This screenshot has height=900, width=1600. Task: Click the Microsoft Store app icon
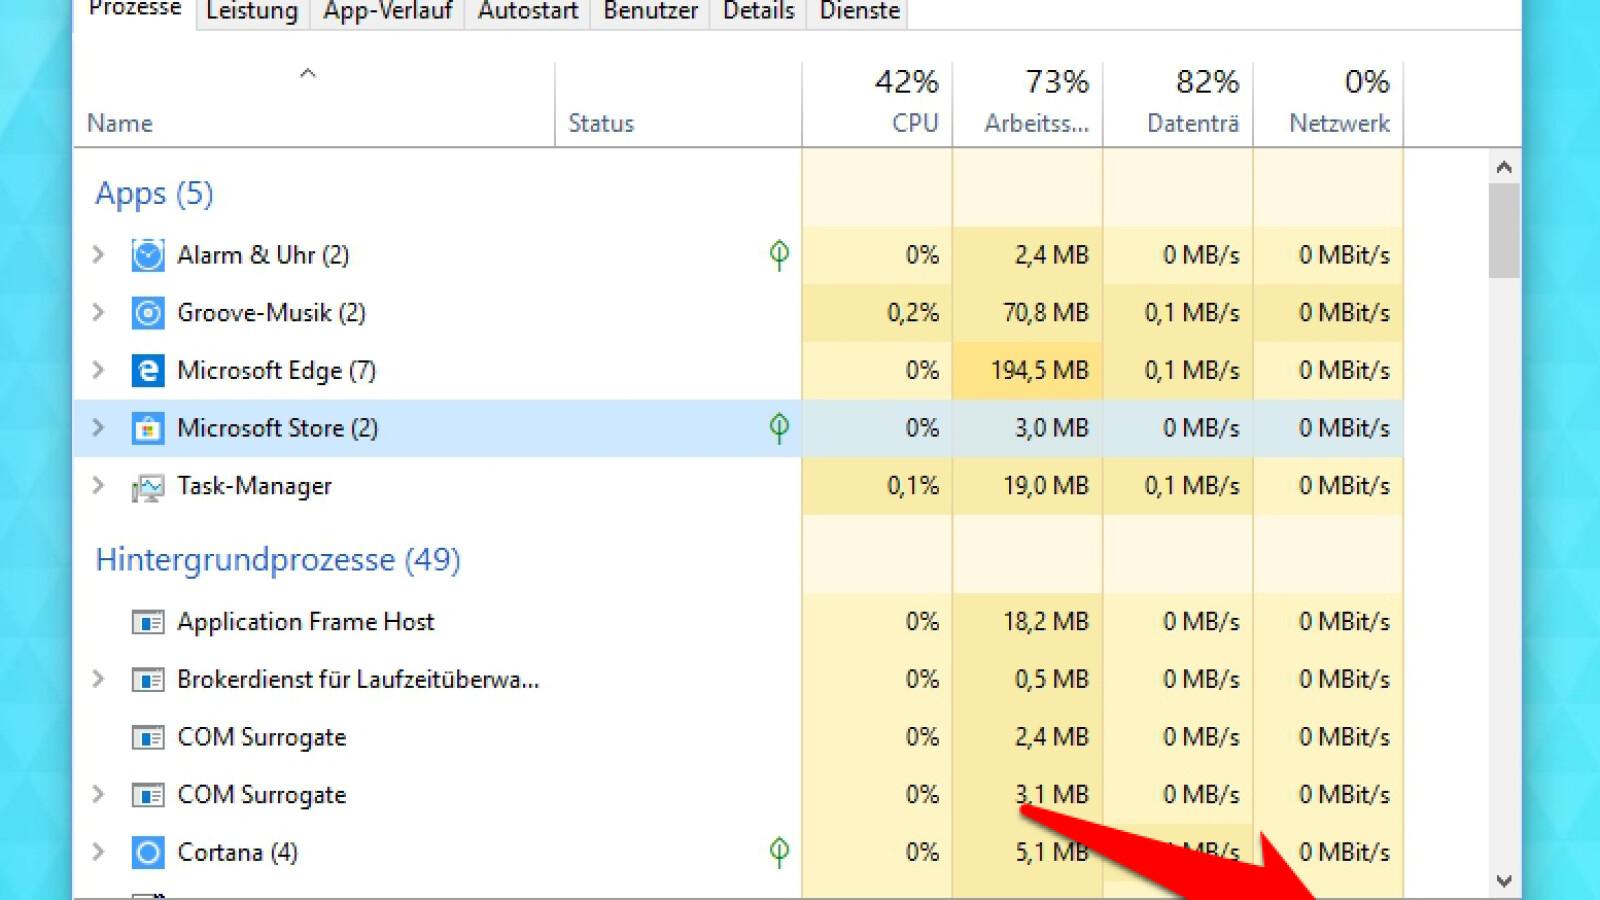[x=148, y=428]
